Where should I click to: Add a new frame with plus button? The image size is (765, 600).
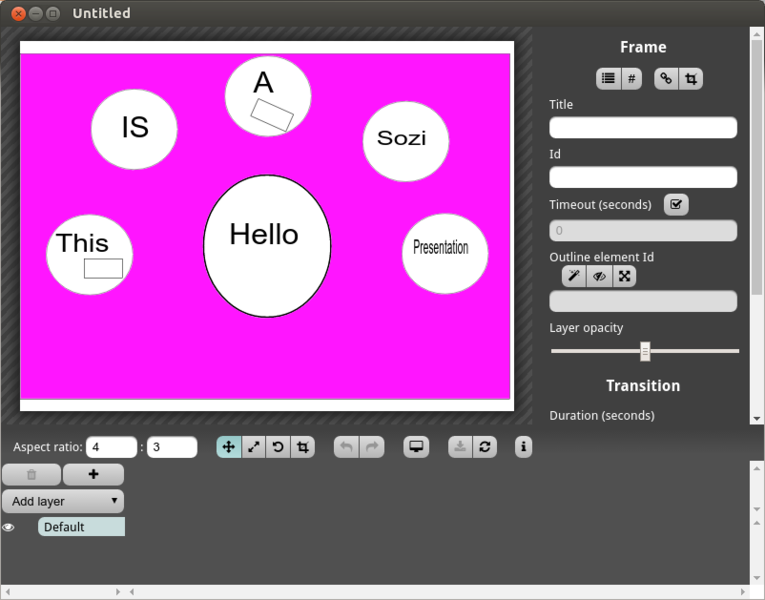pos(93,475)
